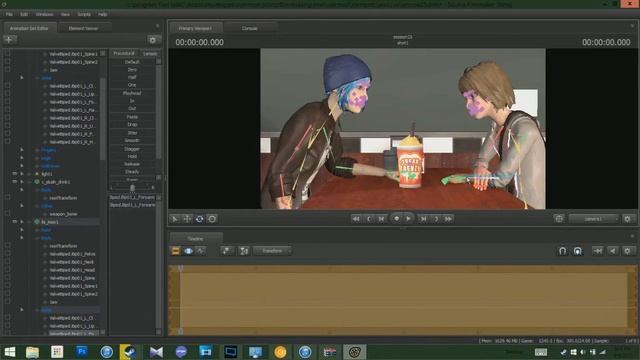Open the Windows Start menu

[x=9, y=351]
